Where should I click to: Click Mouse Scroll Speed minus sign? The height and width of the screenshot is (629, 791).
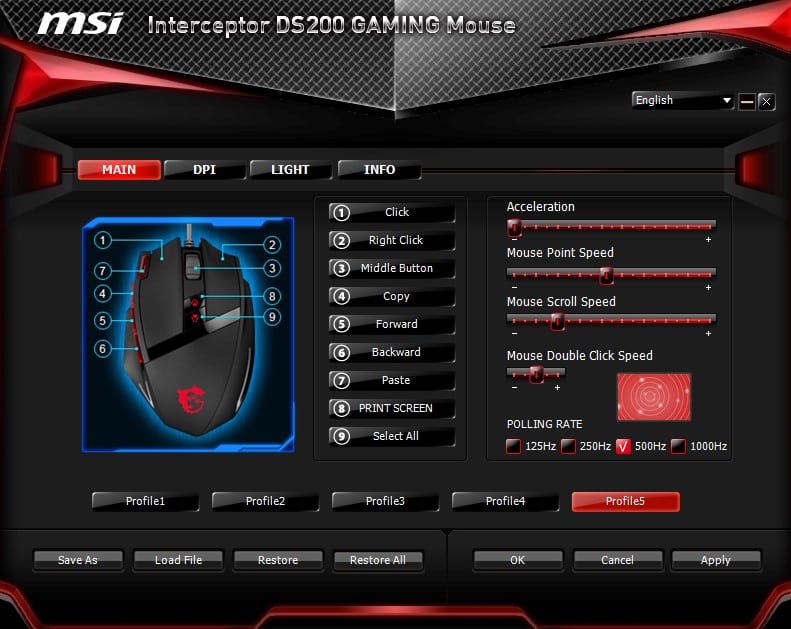click(x=514, y=334)
